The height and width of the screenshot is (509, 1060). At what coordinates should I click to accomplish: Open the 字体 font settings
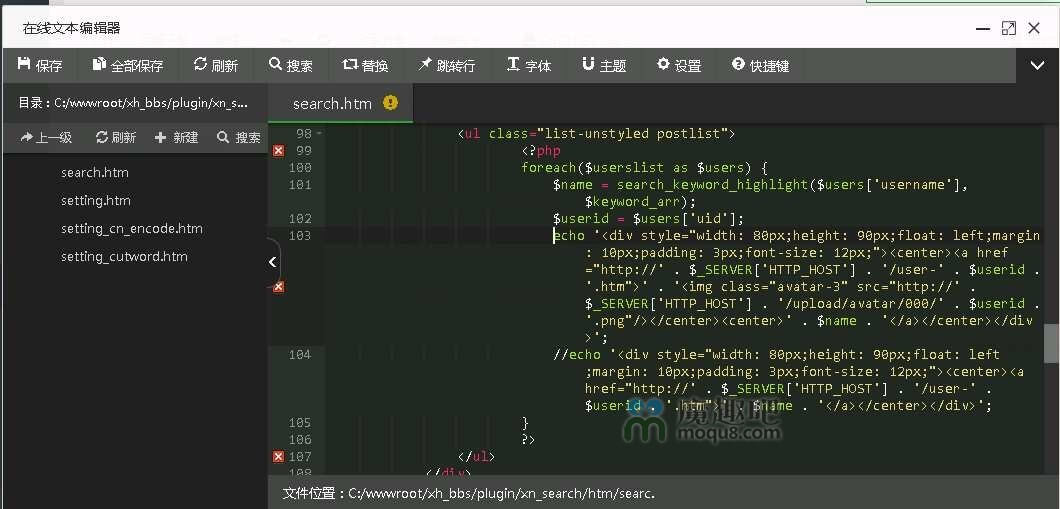[529, 66]
